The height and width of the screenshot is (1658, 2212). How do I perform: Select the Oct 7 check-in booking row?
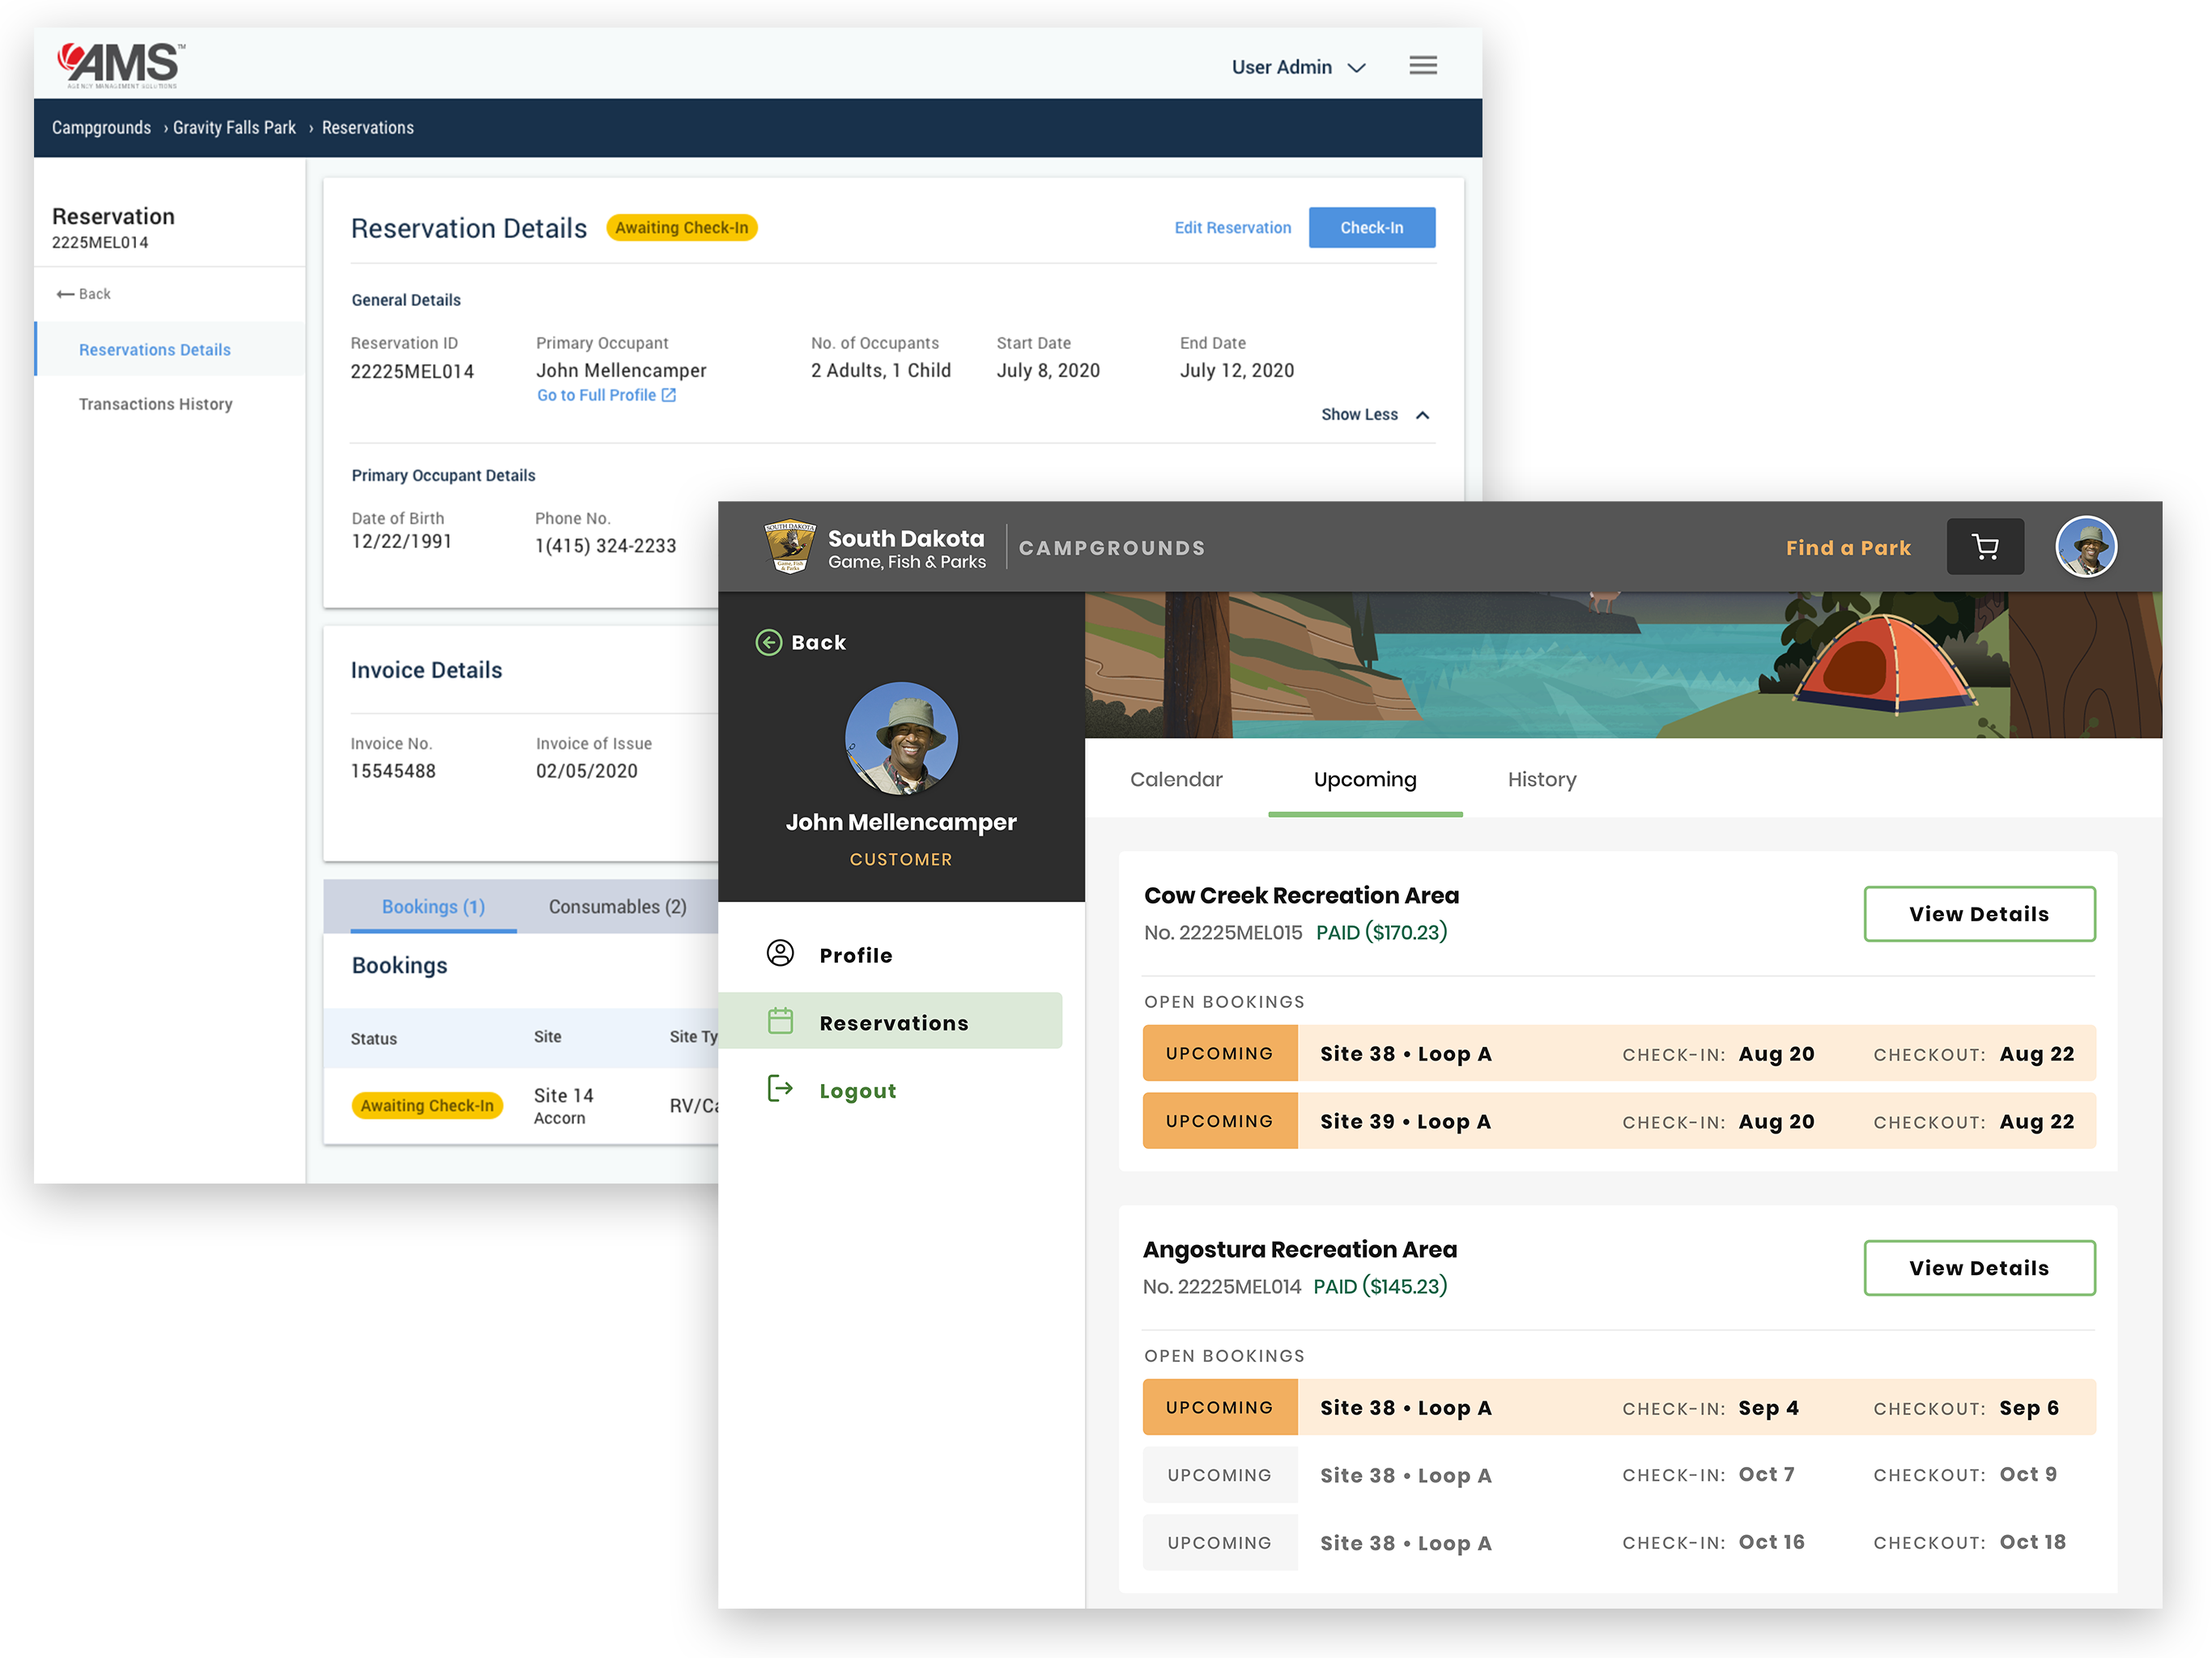[x=1619, y=1475]
